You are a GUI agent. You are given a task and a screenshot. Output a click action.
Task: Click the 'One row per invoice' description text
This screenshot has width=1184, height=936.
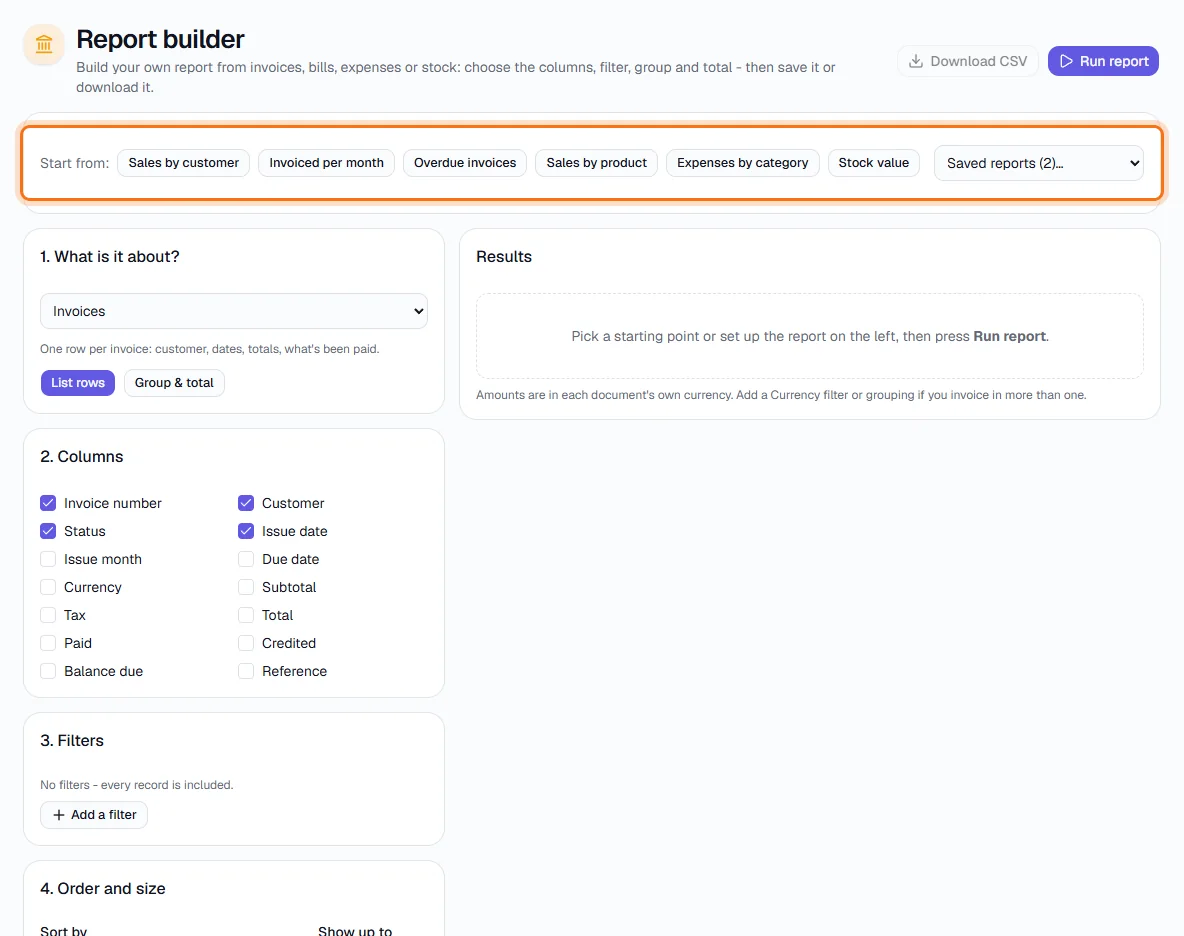(x=209, y=349)
